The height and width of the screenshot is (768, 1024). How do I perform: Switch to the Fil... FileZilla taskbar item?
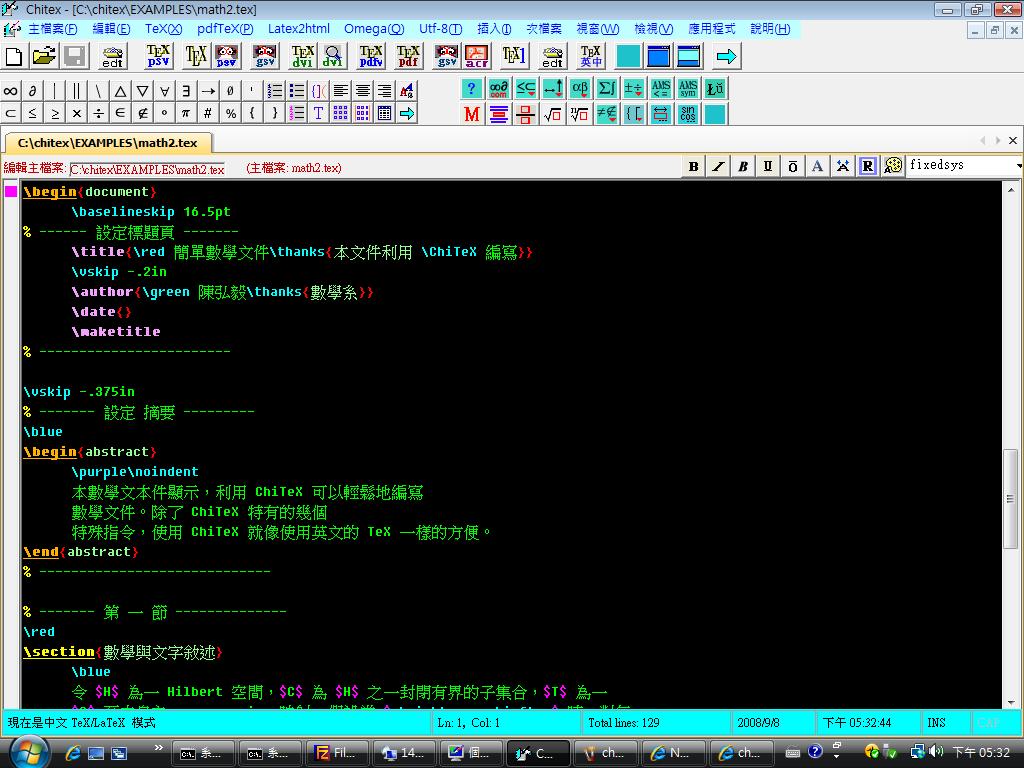coord(337,753)
